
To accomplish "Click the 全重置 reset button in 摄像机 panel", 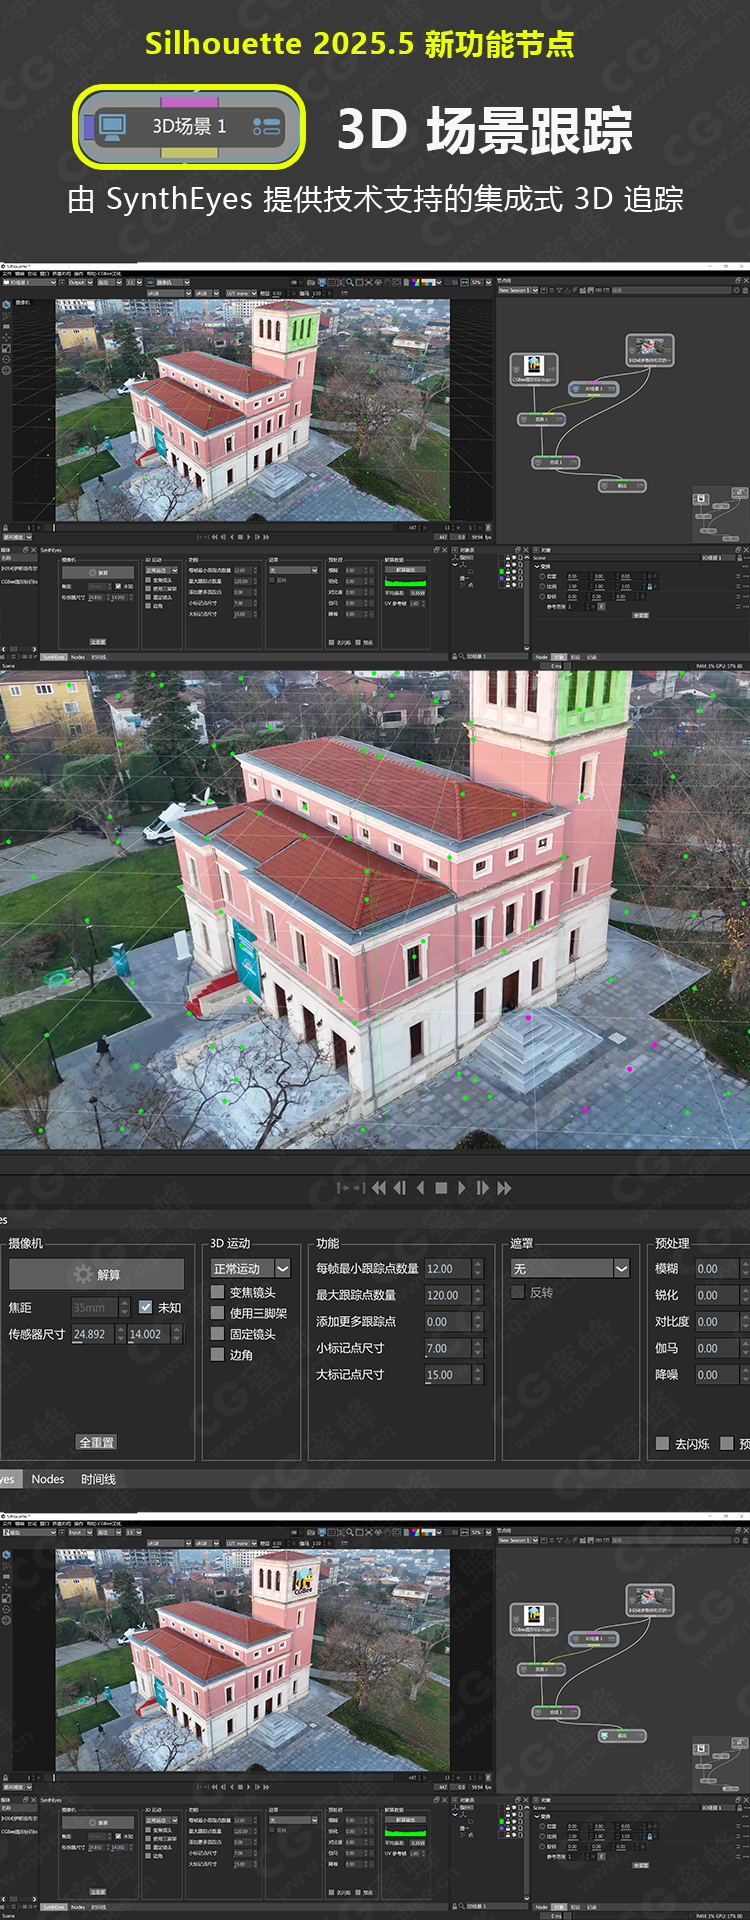I will 97,1442.
